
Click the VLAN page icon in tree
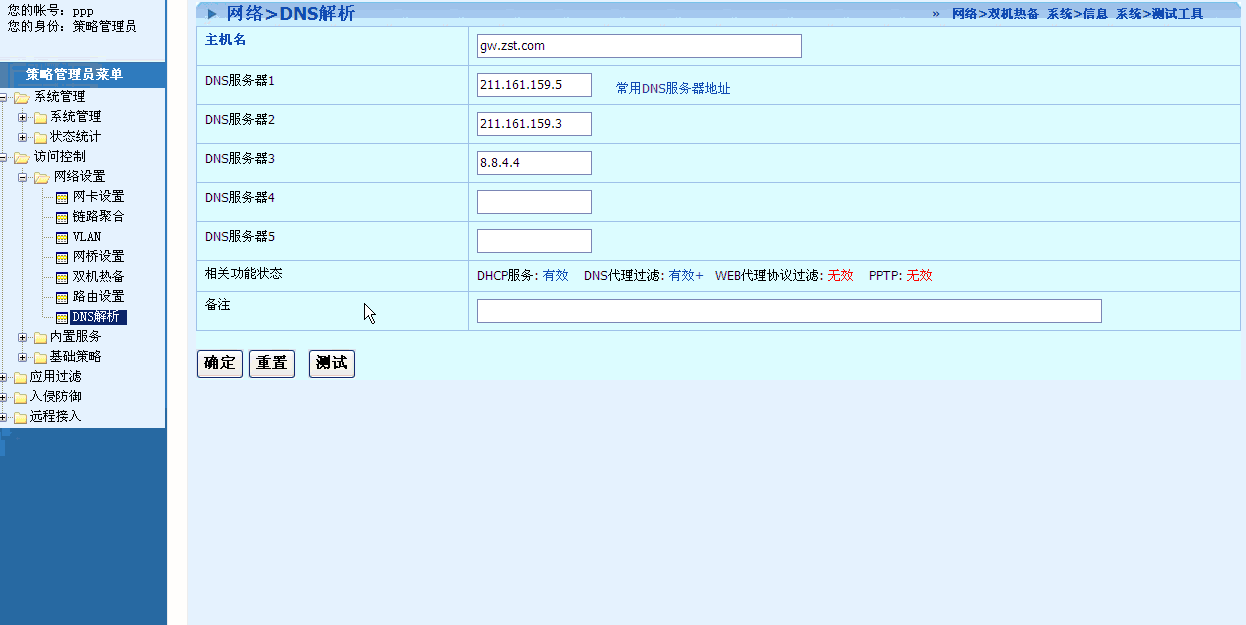pos(62,237)
